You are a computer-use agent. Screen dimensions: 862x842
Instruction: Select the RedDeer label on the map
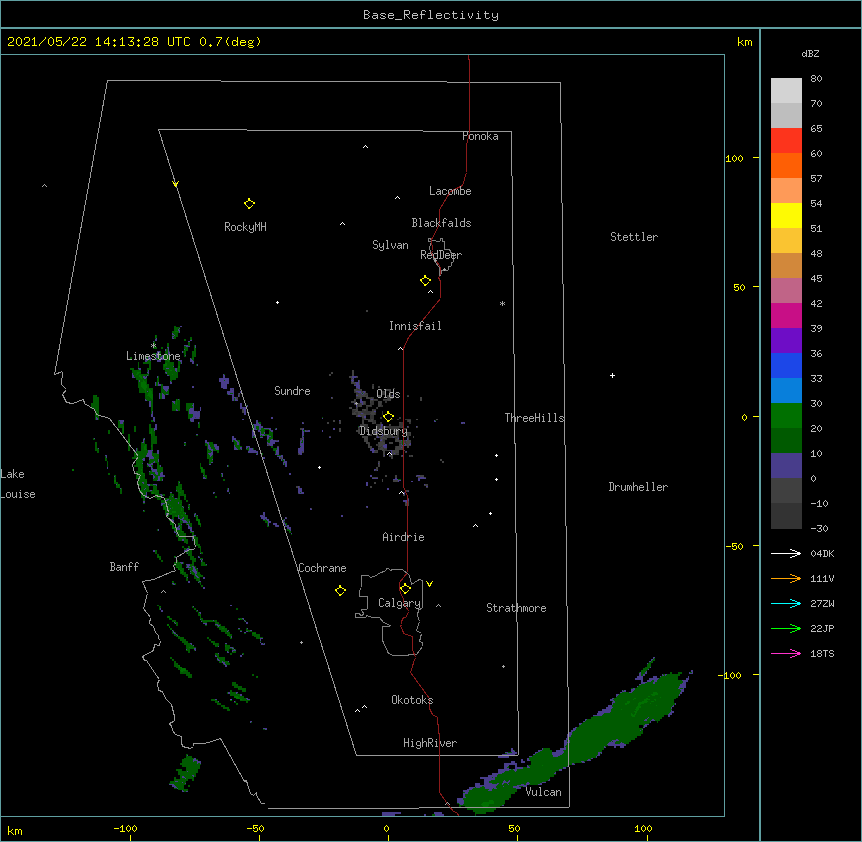coord(441,255)
